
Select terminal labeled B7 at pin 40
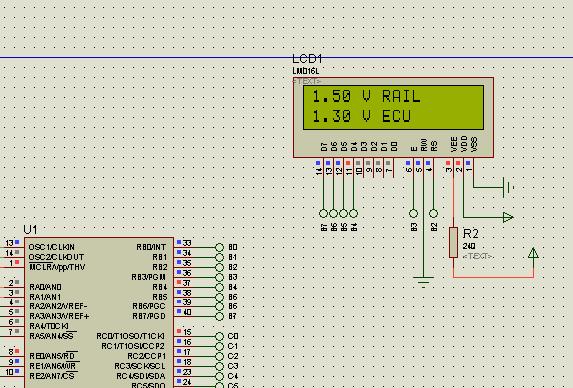pyautogui.click(x=219, y=316)
